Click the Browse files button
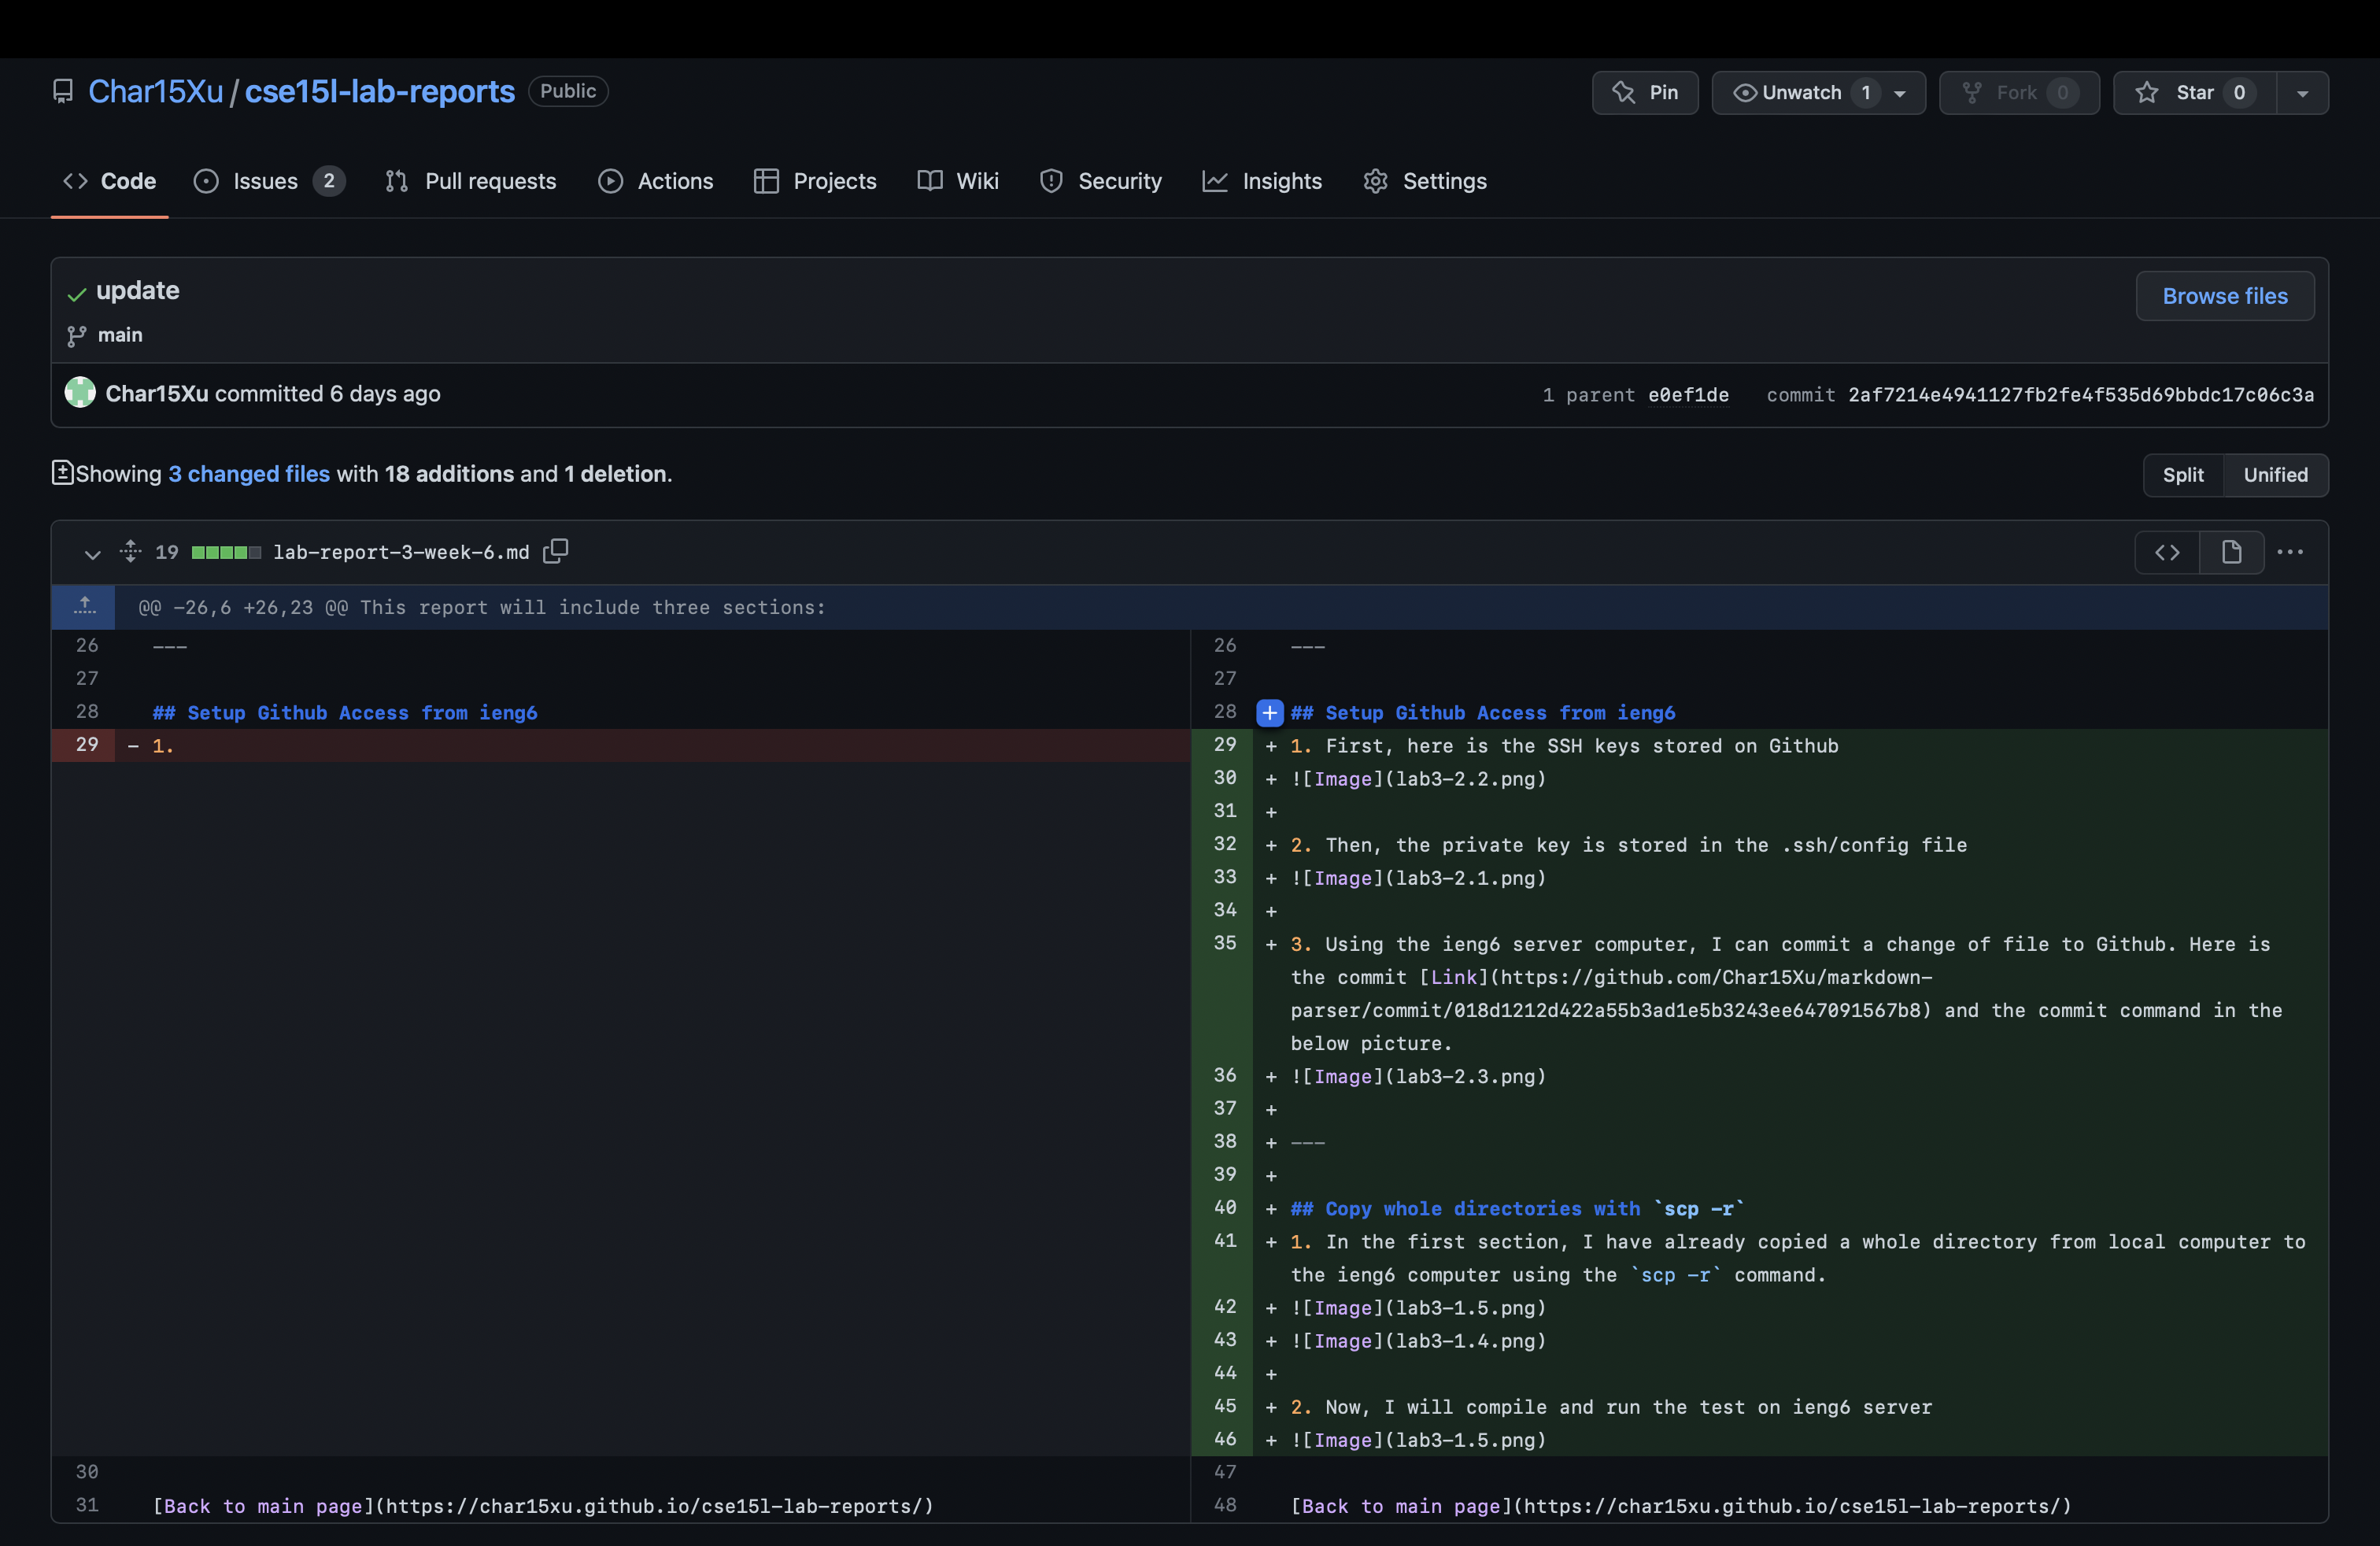 (x=2224, y=296)
